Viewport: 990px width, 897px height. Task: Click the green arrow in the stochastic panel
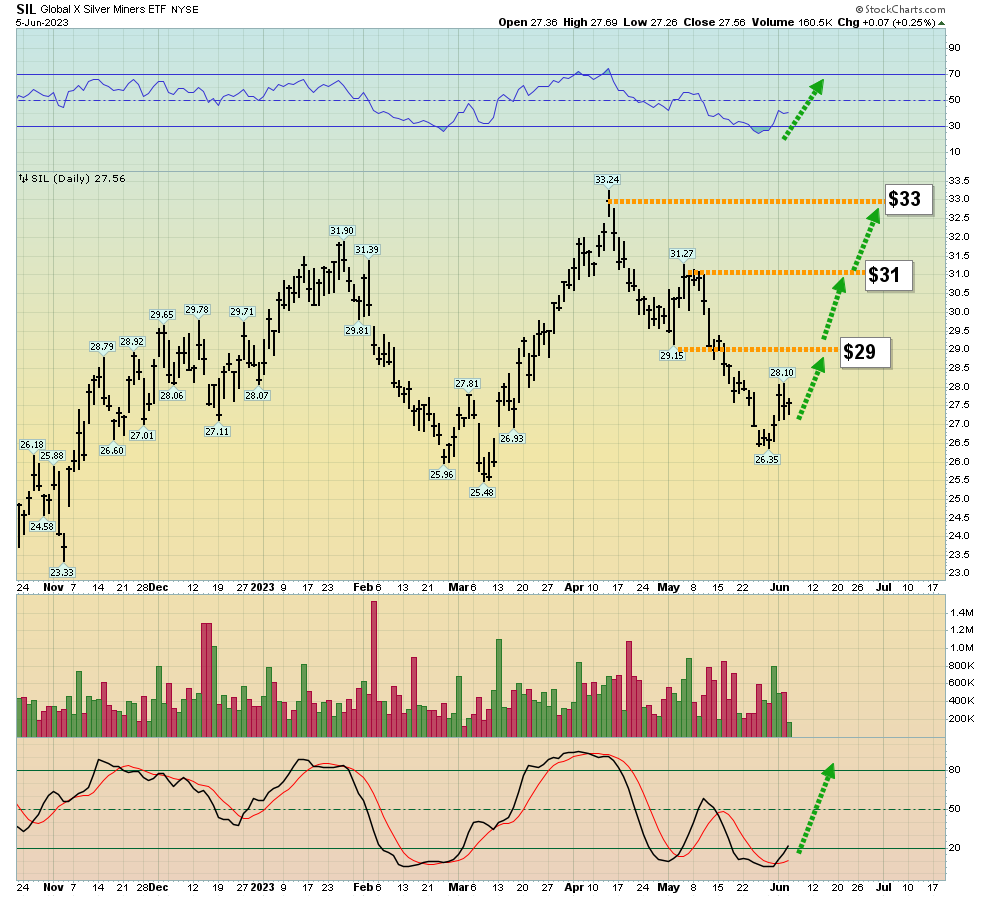(x=814, y=809)
